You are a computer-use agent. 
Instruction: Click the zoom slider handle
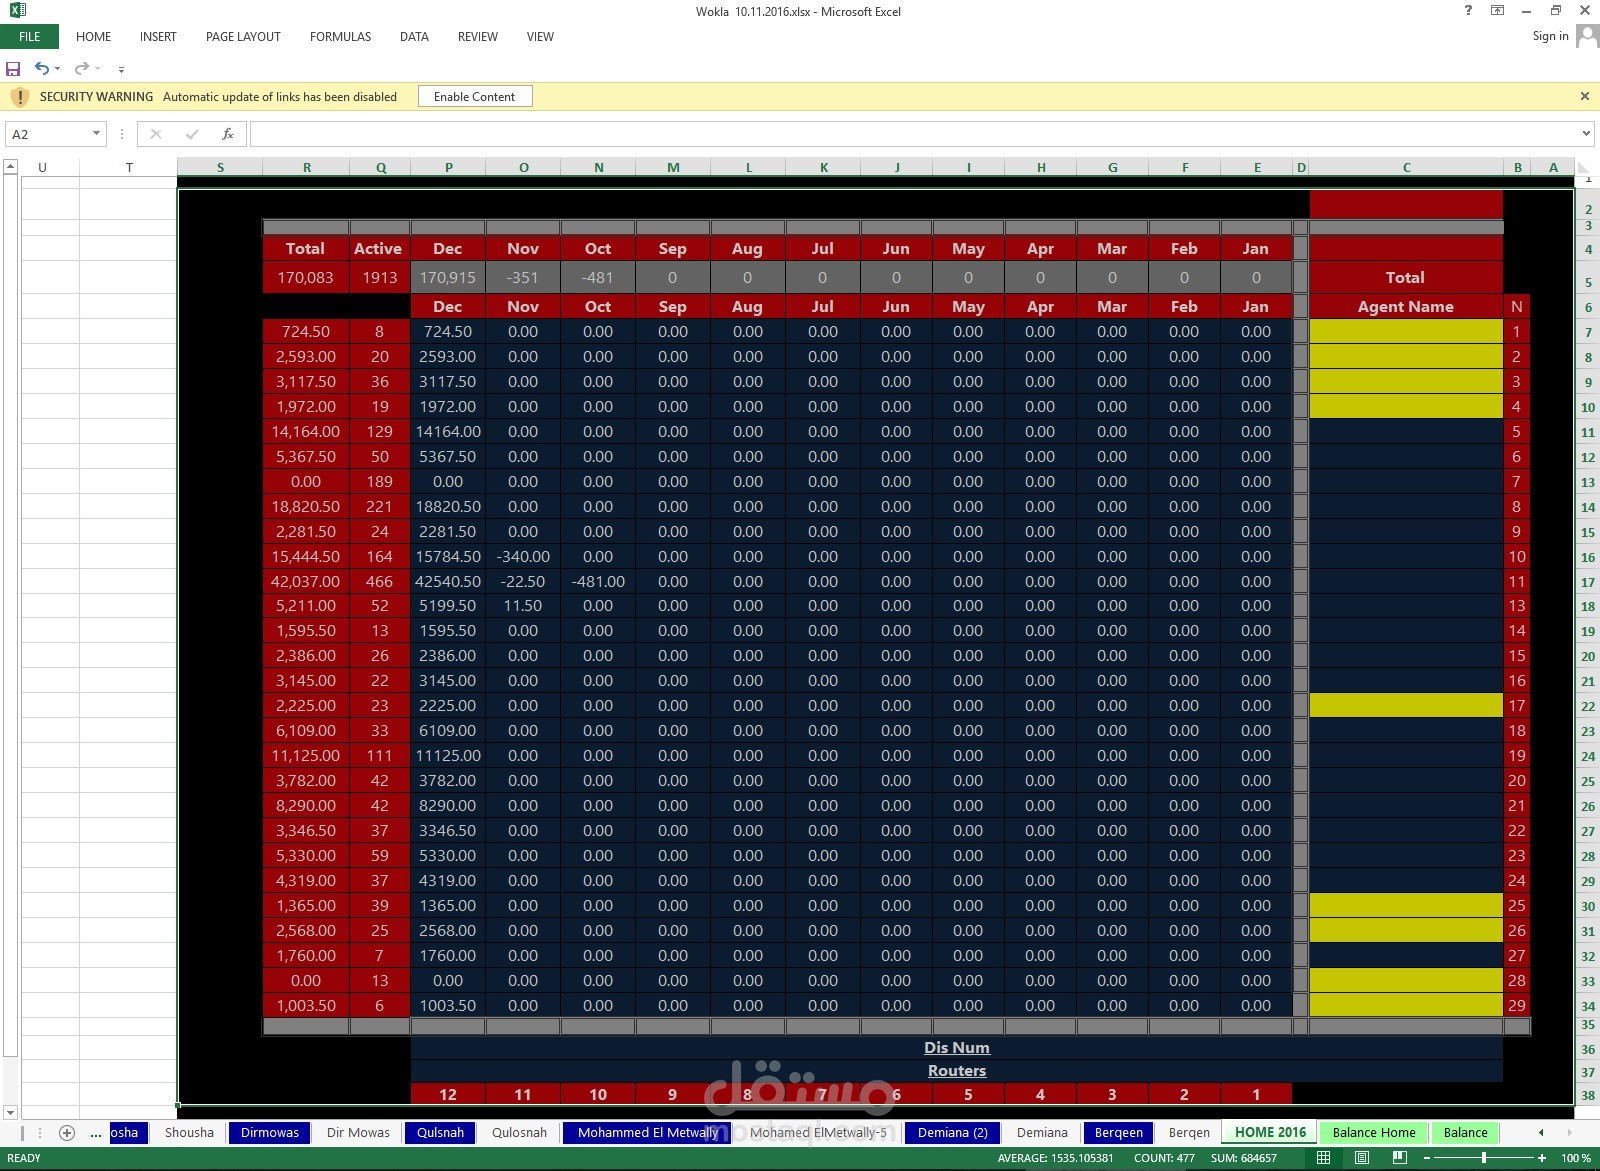tap(1484, 1158)
